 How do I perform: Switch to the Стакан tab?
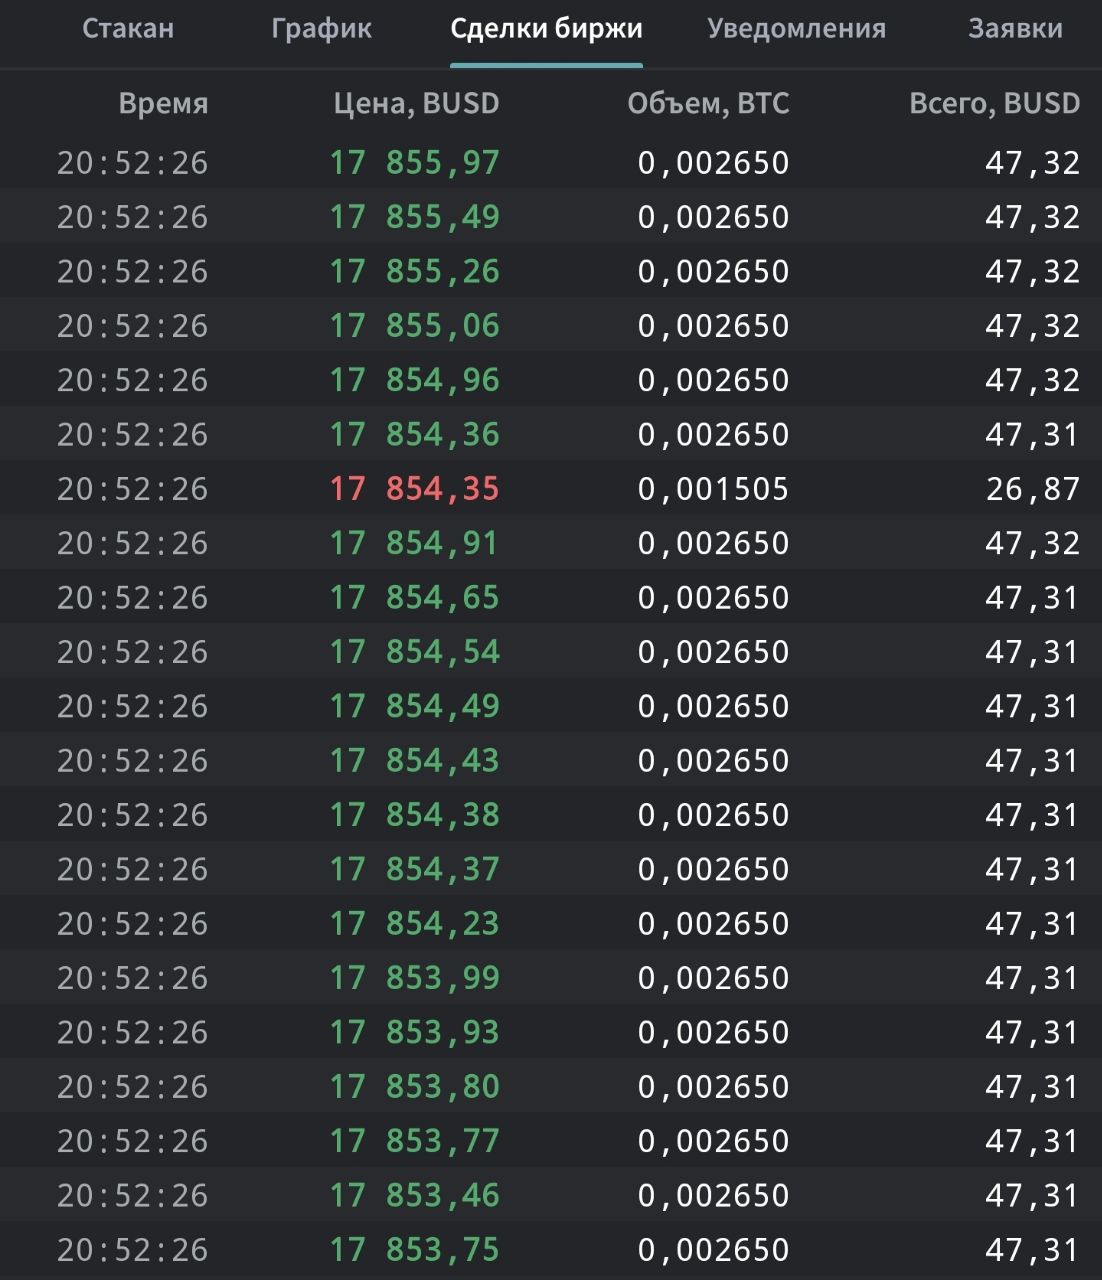[x=128, y=28]
